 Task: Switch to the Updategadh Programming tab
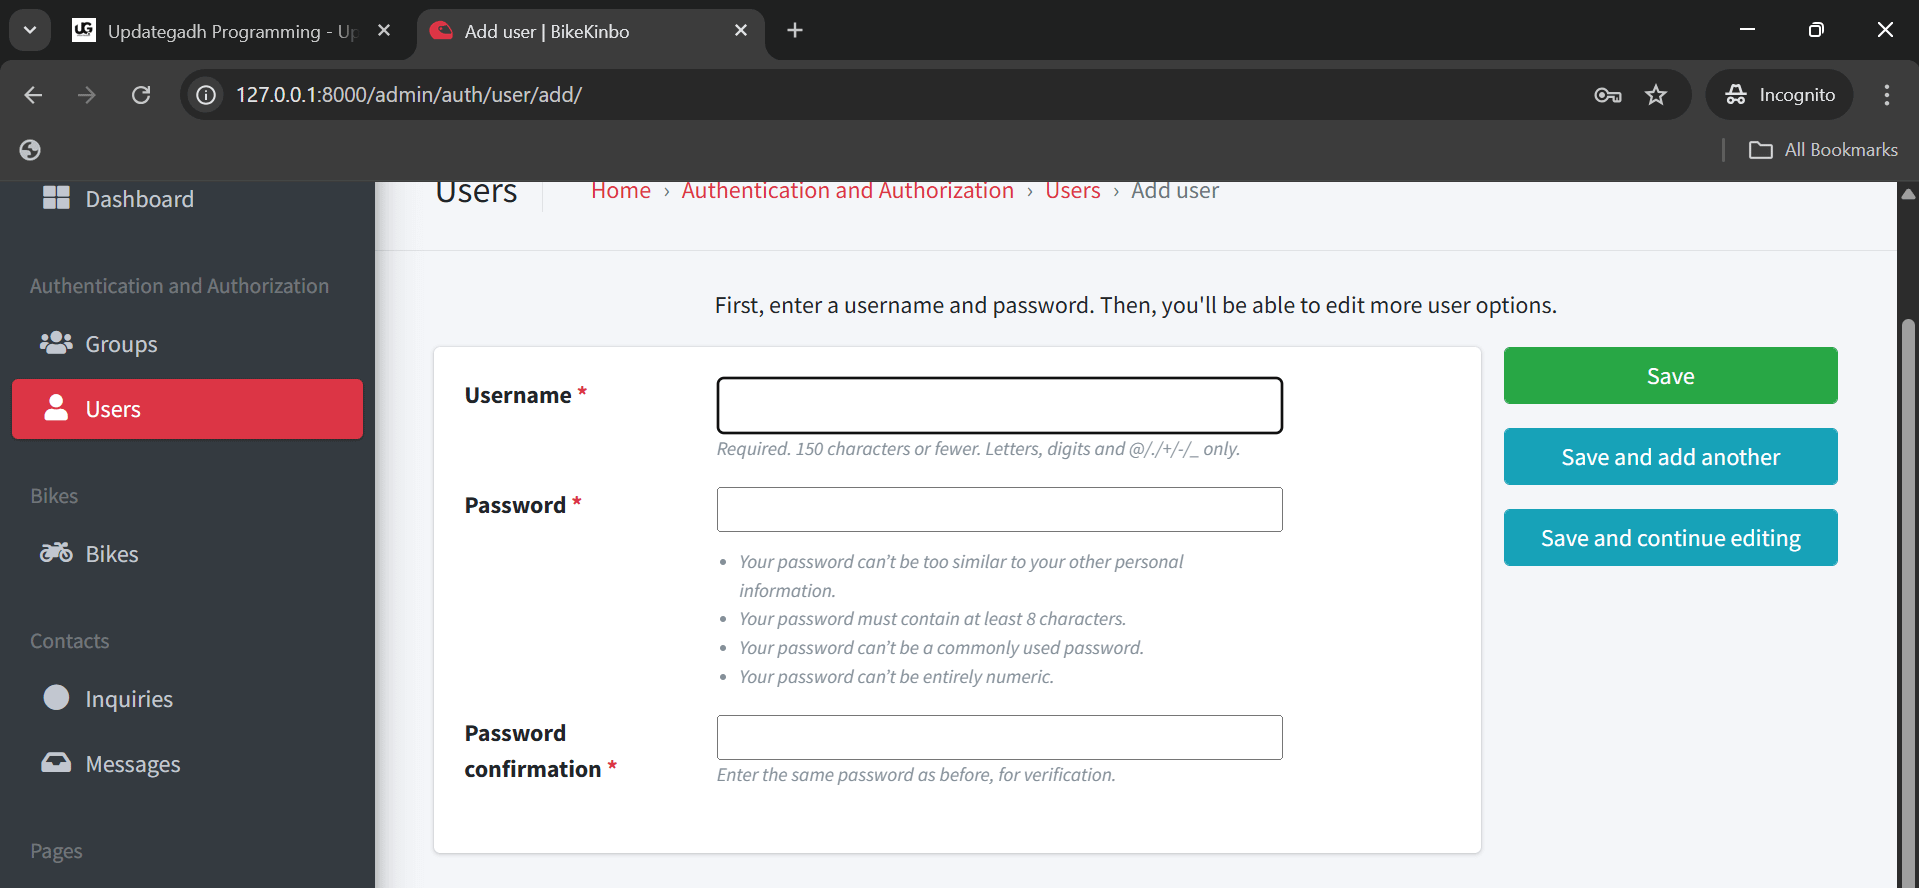(x=230, y=31)
